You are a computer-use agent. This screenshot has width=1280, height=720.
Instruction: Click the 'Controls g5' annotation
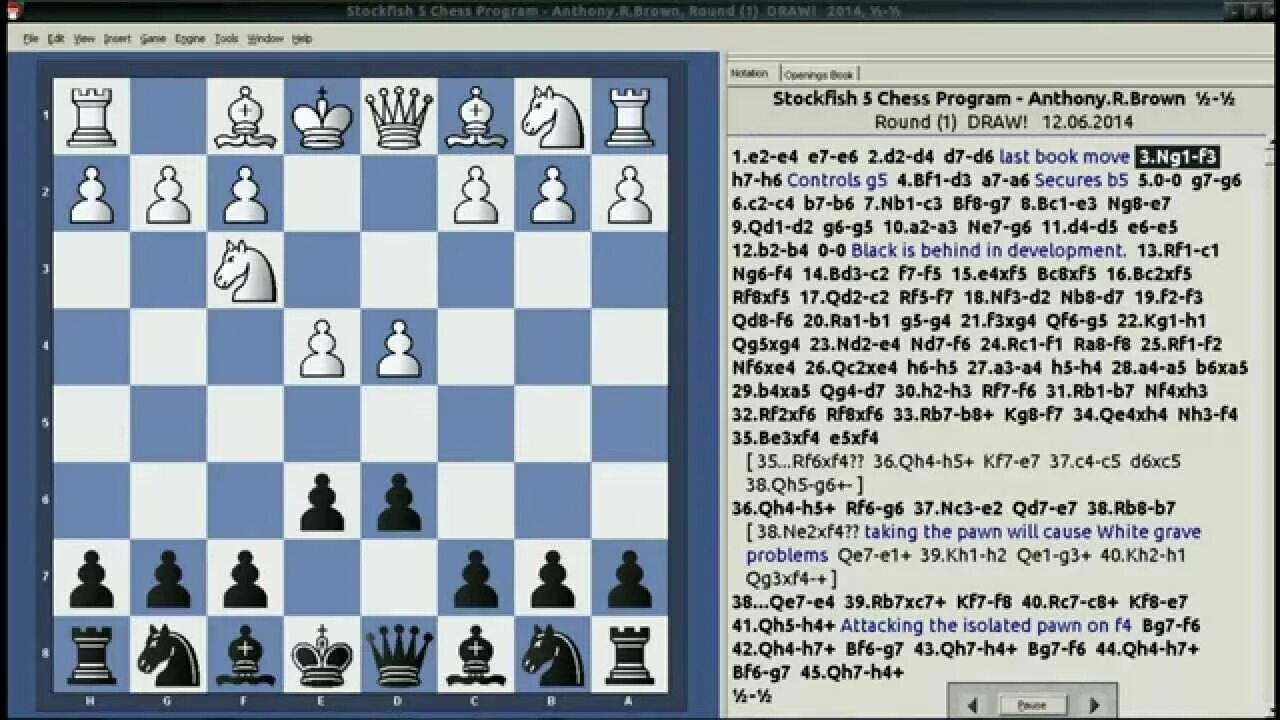pos(839,180)
